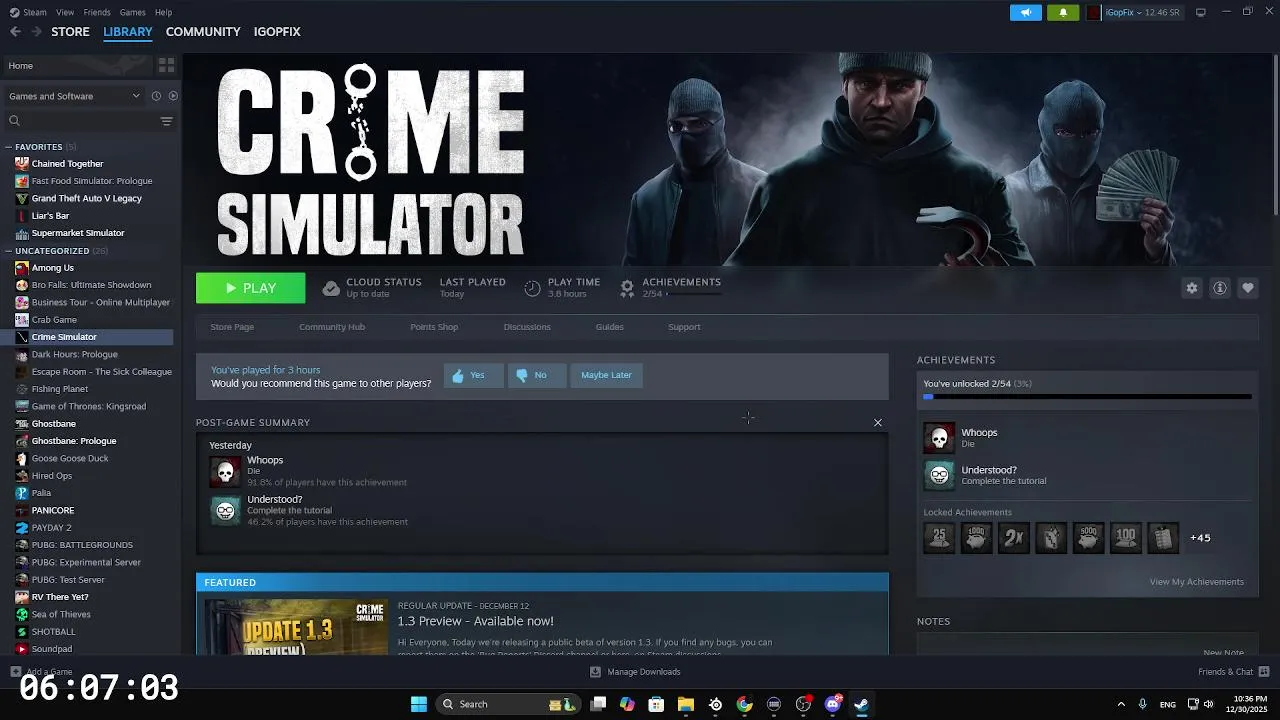Click the cloud status icon
1280x720 pixels.
[331, 288]
